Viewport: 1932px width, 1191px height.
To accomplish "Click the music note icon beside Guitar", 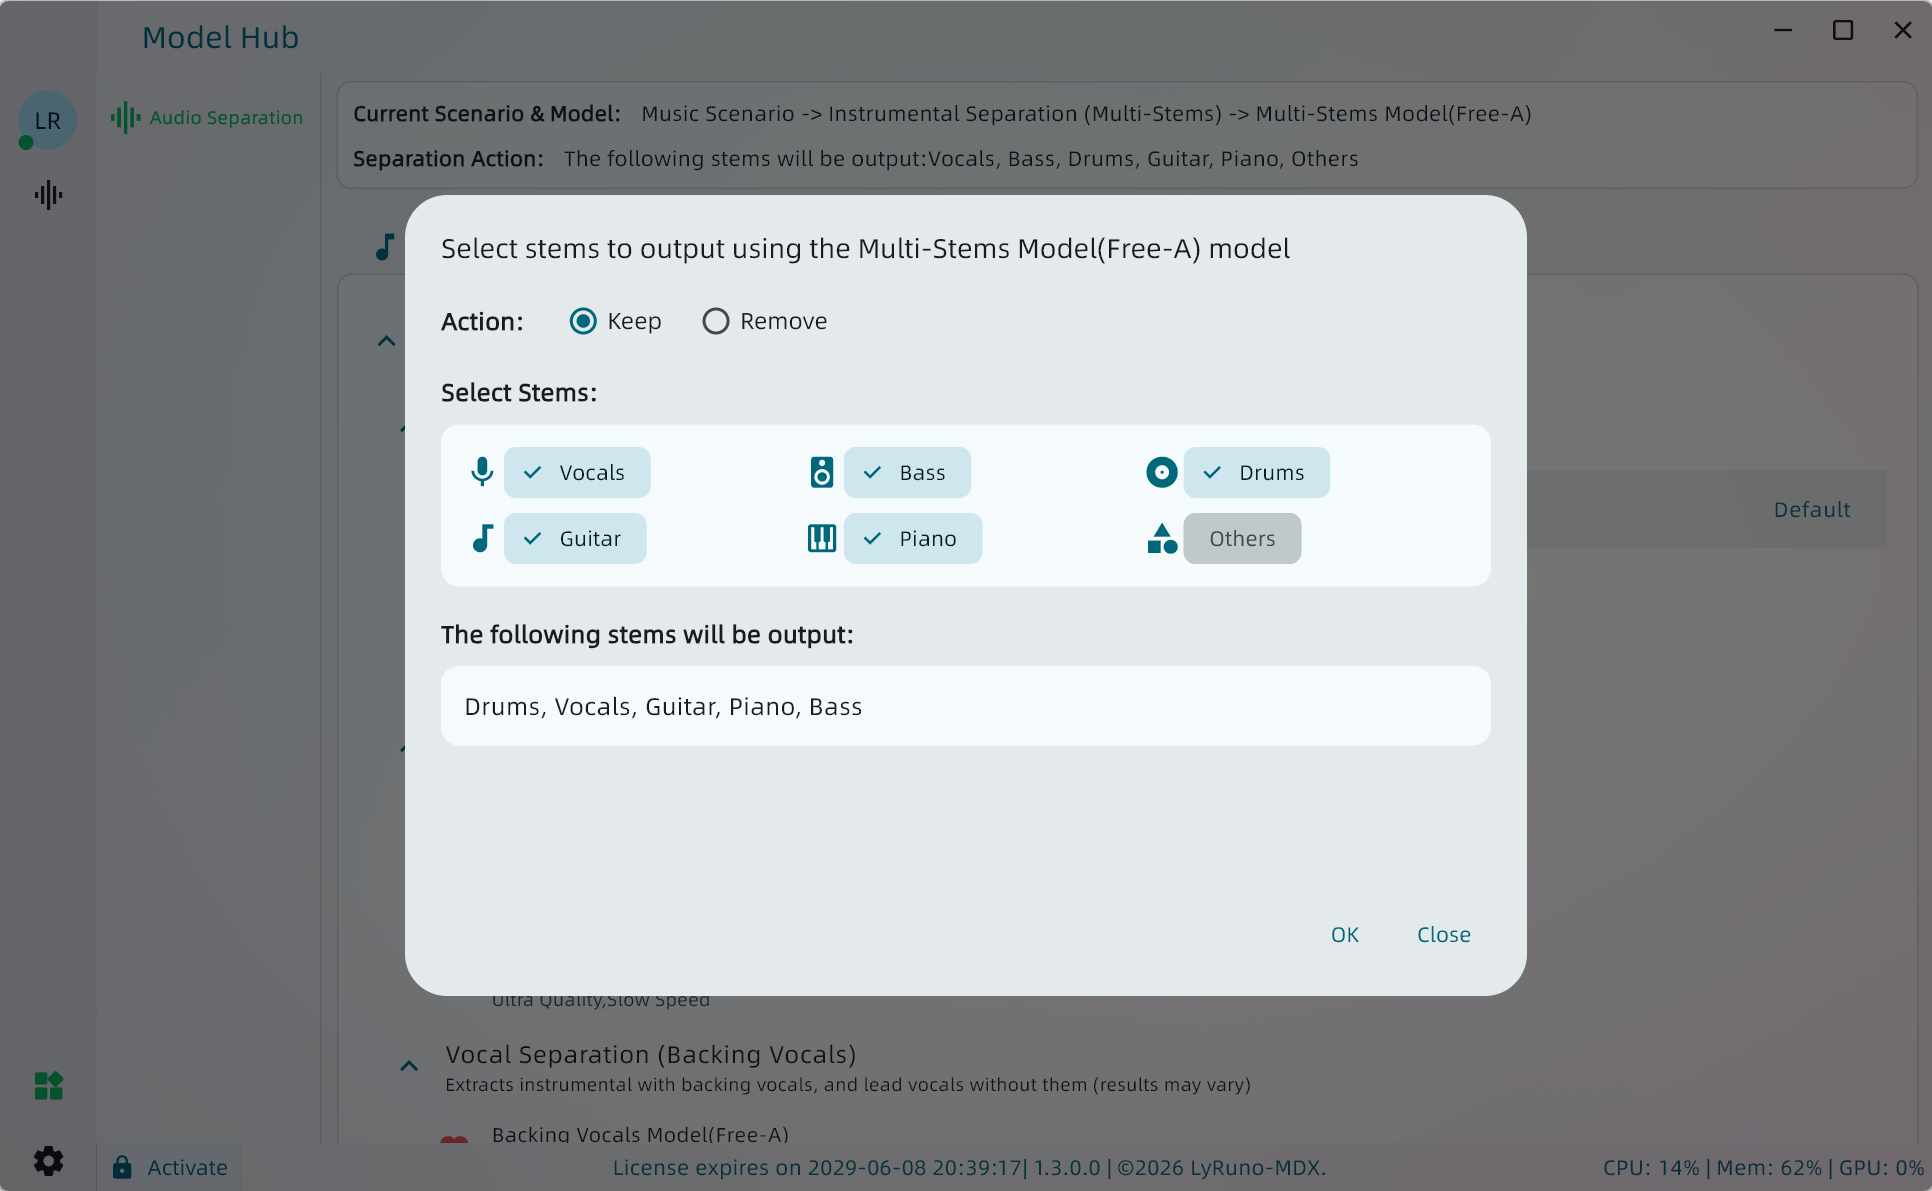I will pos(482,538).
